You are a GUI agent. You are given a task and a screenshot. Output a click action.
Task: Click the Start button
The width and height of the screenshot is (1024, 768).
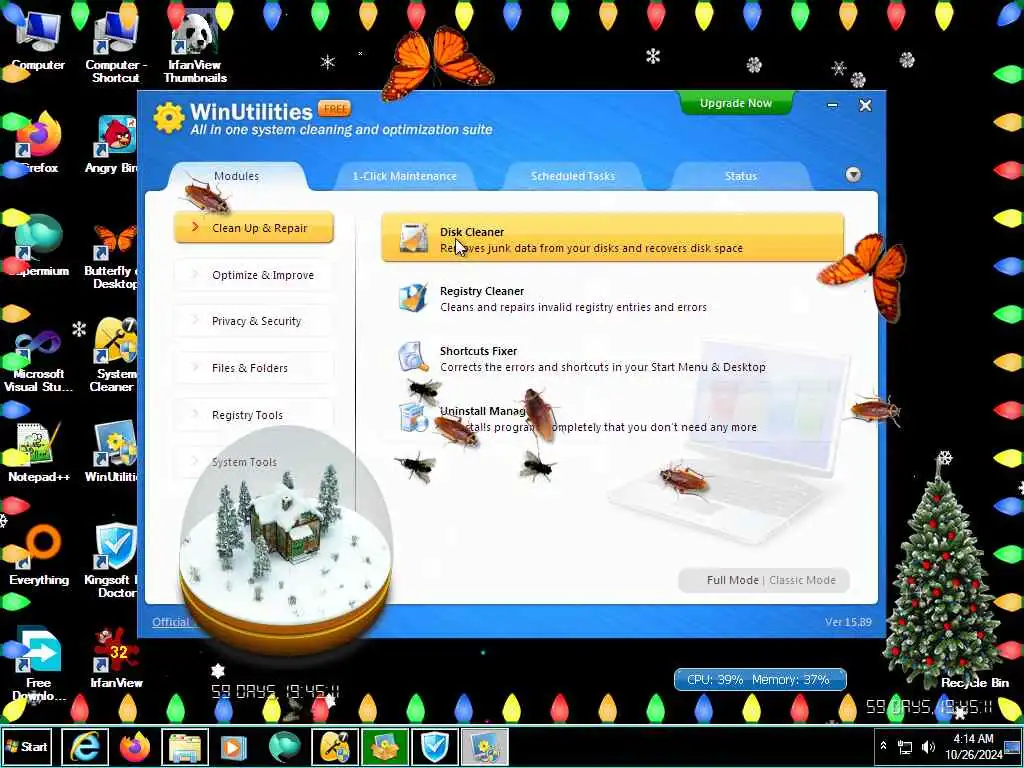[x=27, y=746]
